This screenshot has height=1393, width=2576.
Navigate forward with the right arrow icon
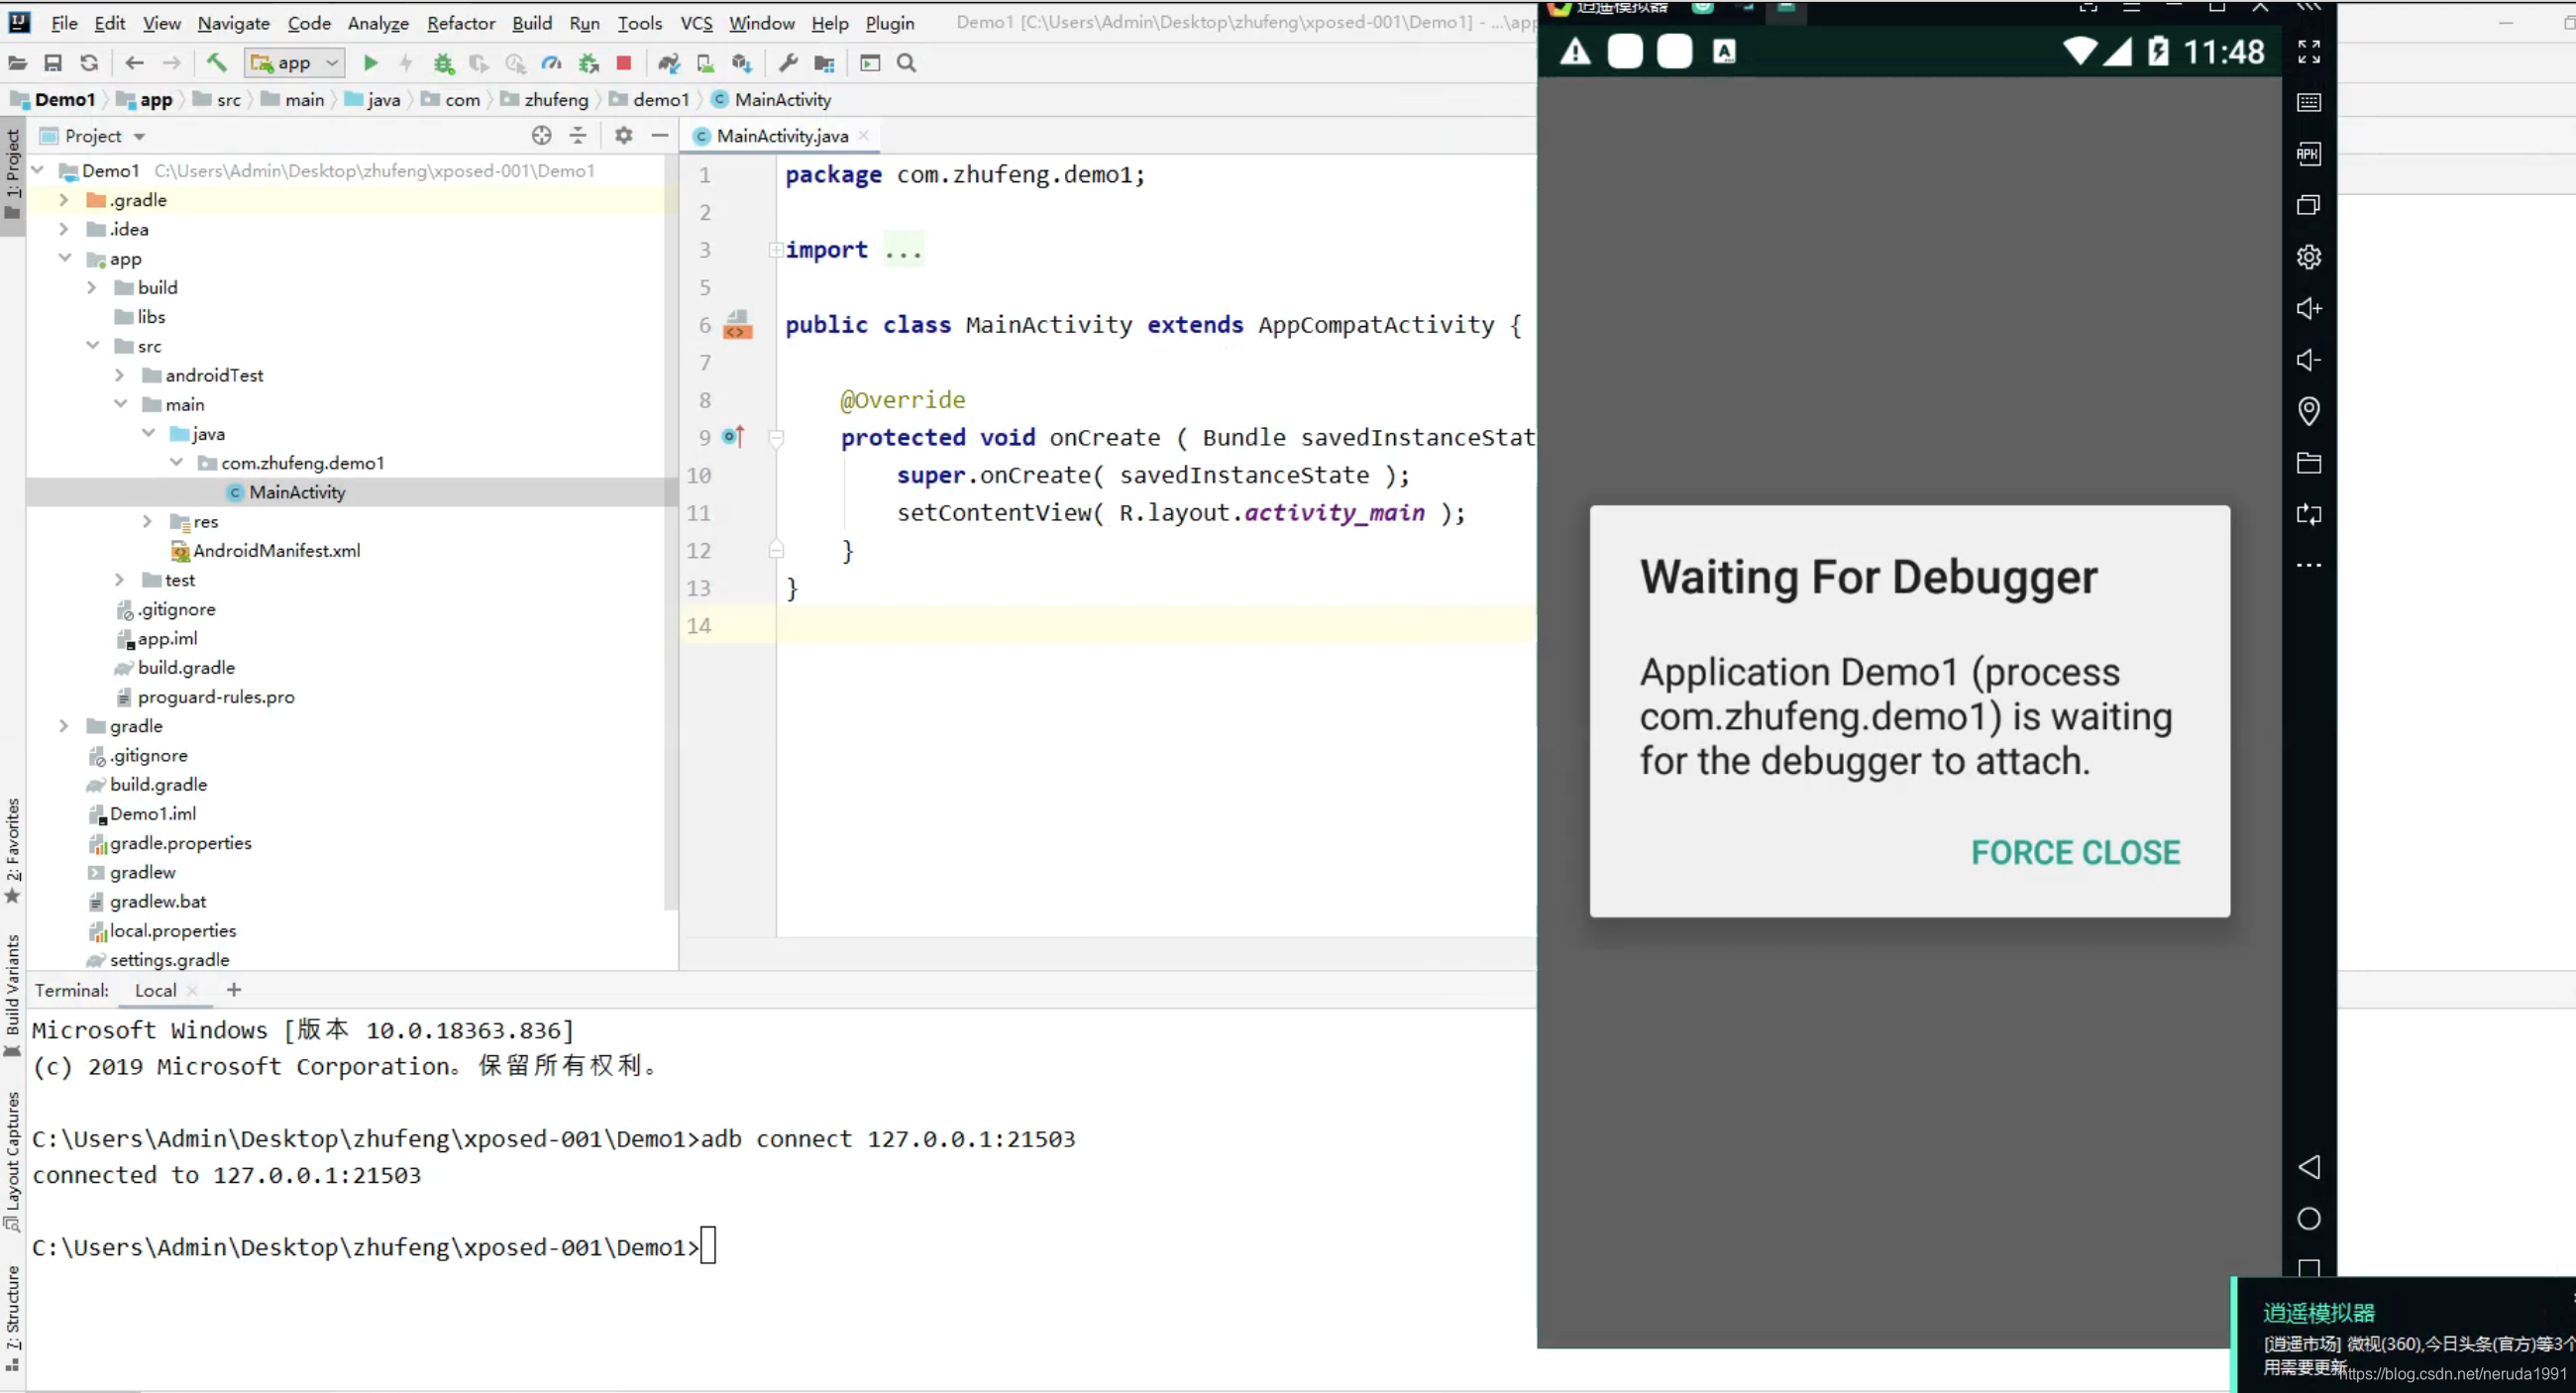click(x=172, y=63)
